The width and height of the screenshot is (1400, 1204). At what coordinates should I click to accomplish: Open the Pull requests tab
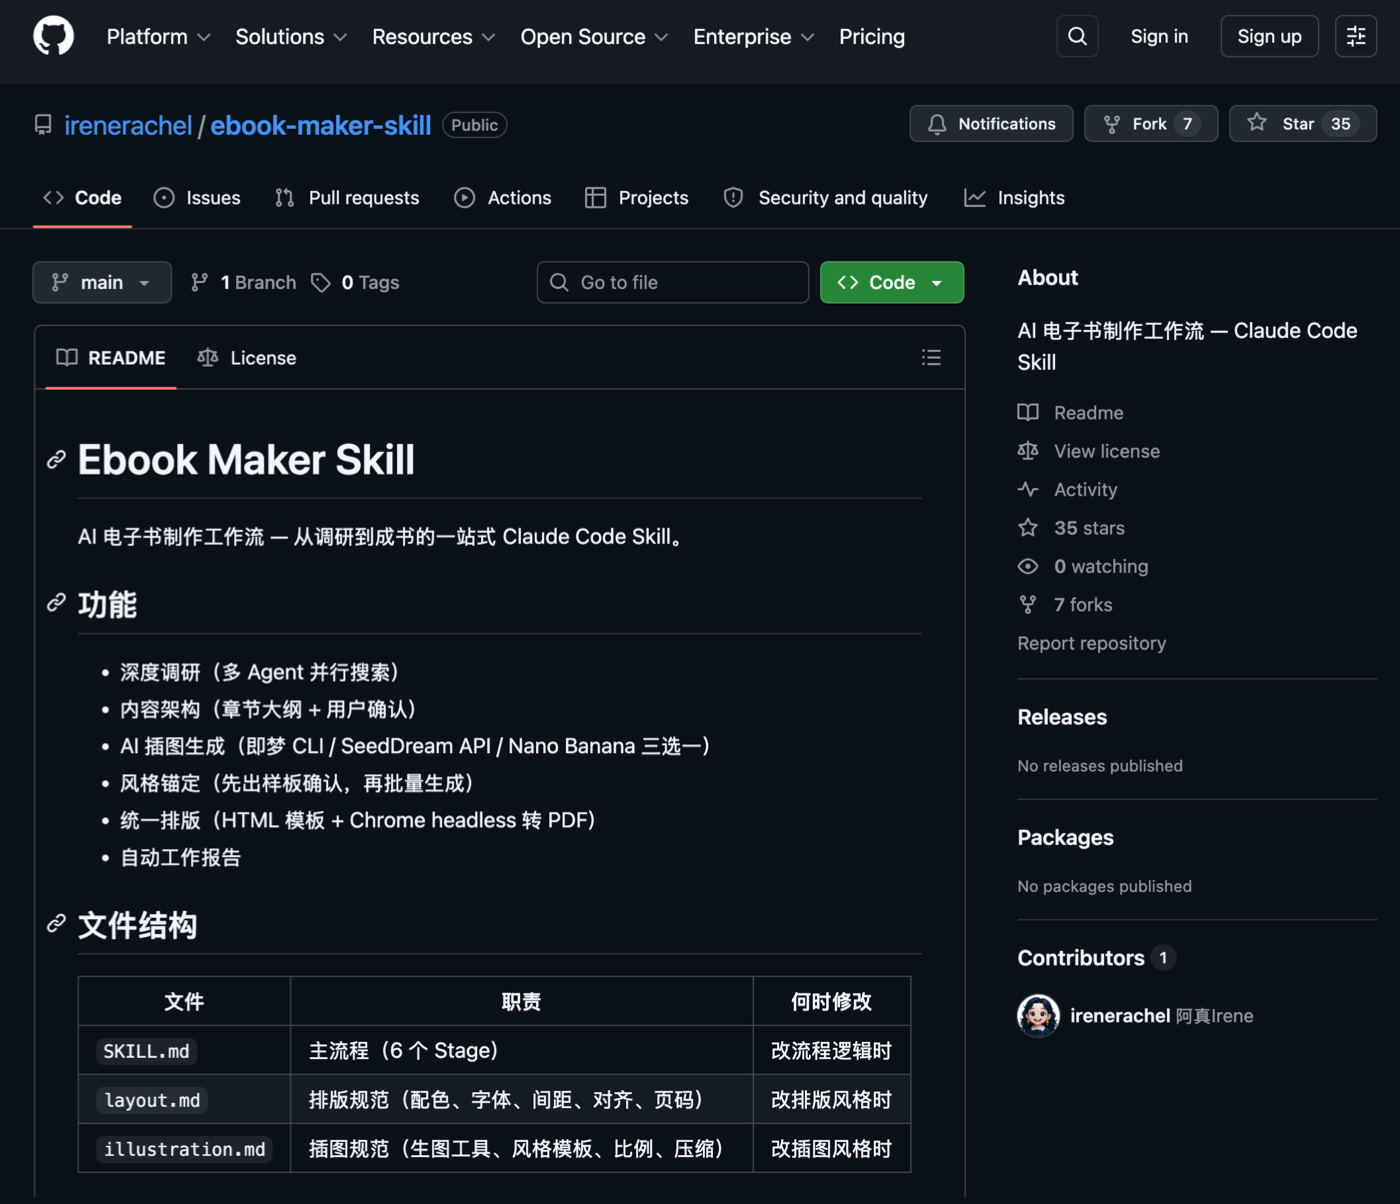tap(347, 198)
